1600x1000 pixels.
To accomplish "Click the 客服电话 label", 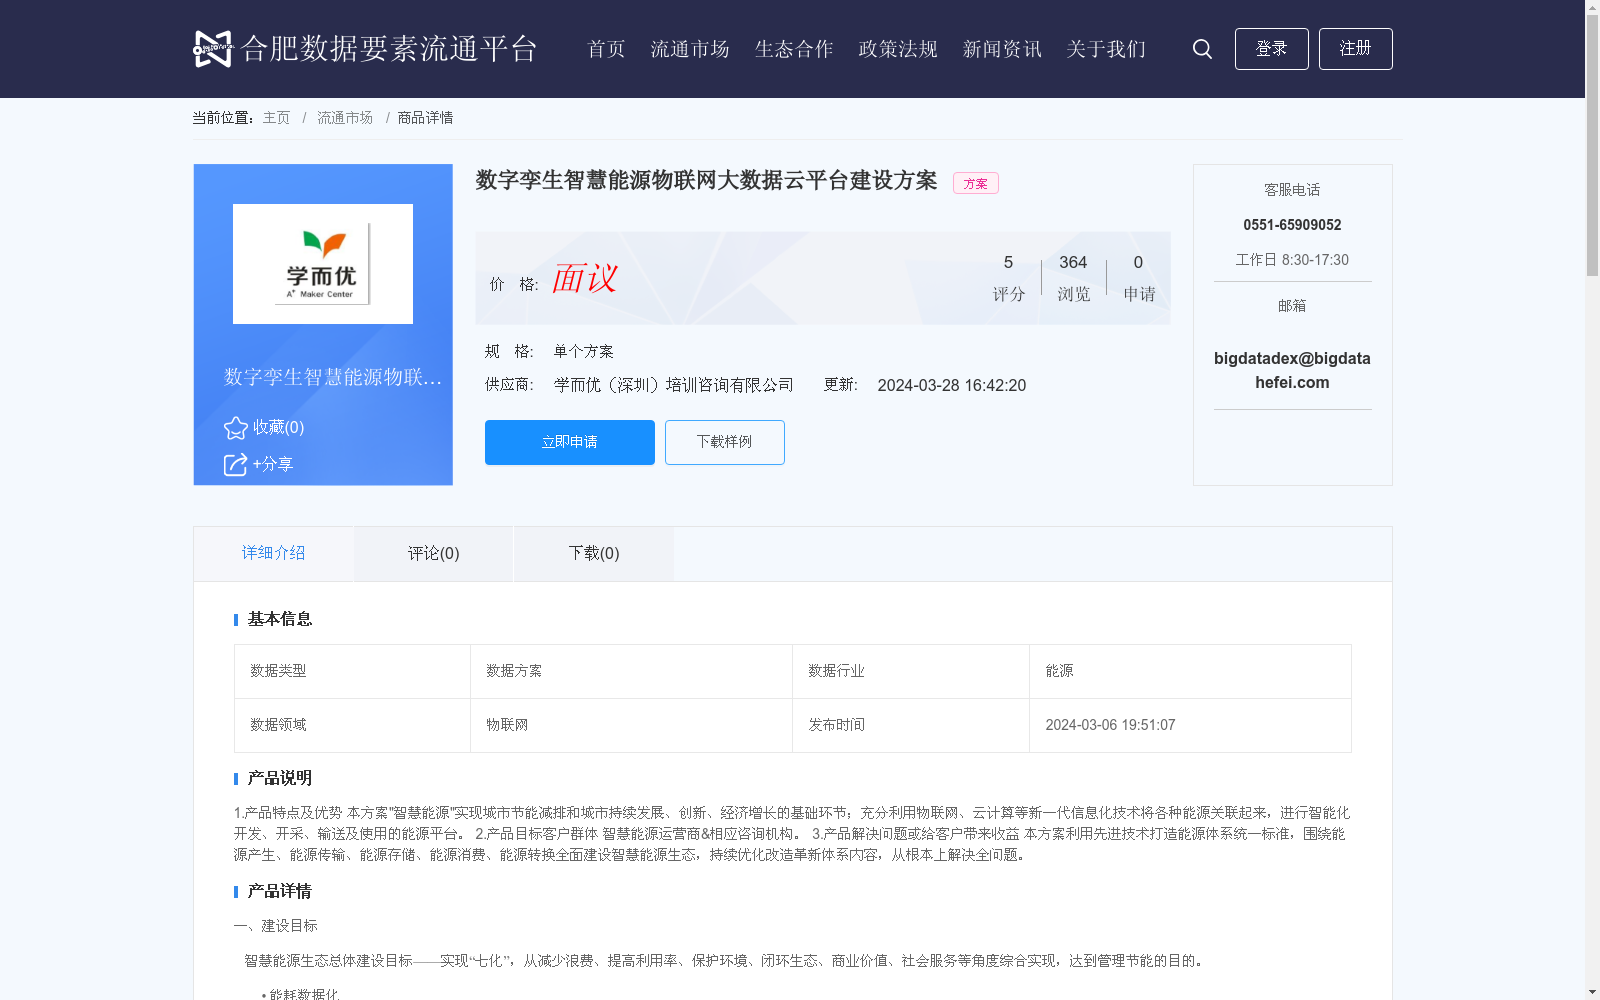I will 1292,190.
